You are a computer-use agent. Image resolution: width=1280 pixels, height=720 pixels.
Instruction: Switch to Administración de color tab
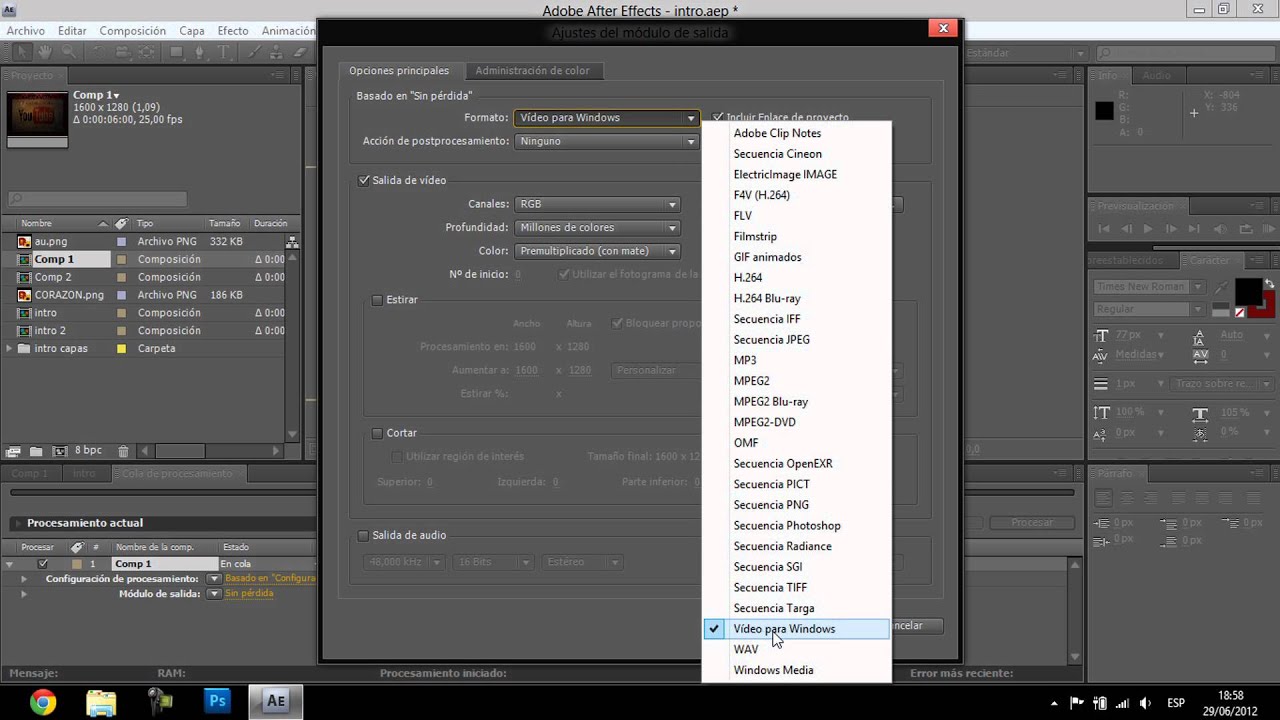point(532,71)
